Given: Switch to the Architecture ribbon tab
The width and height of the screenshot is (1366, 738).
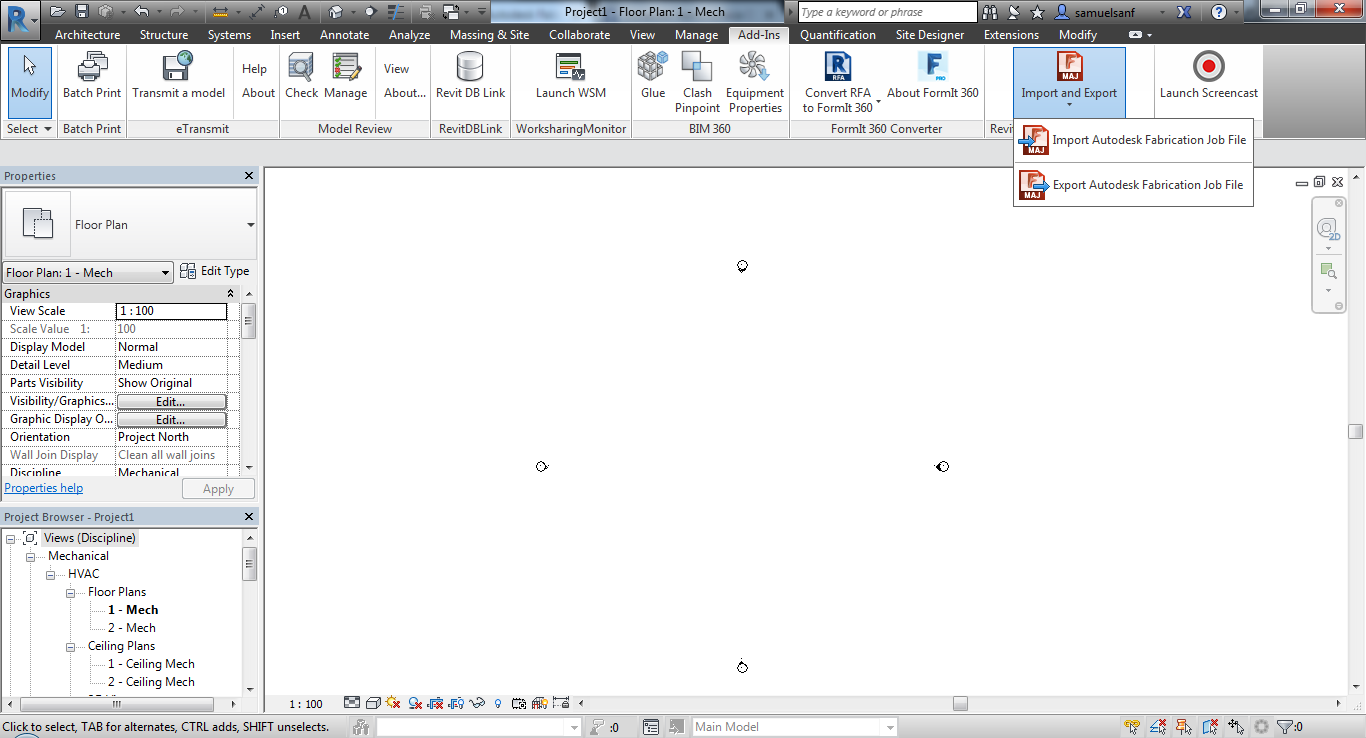Looking at the screenshot, I should coord(88,35).
